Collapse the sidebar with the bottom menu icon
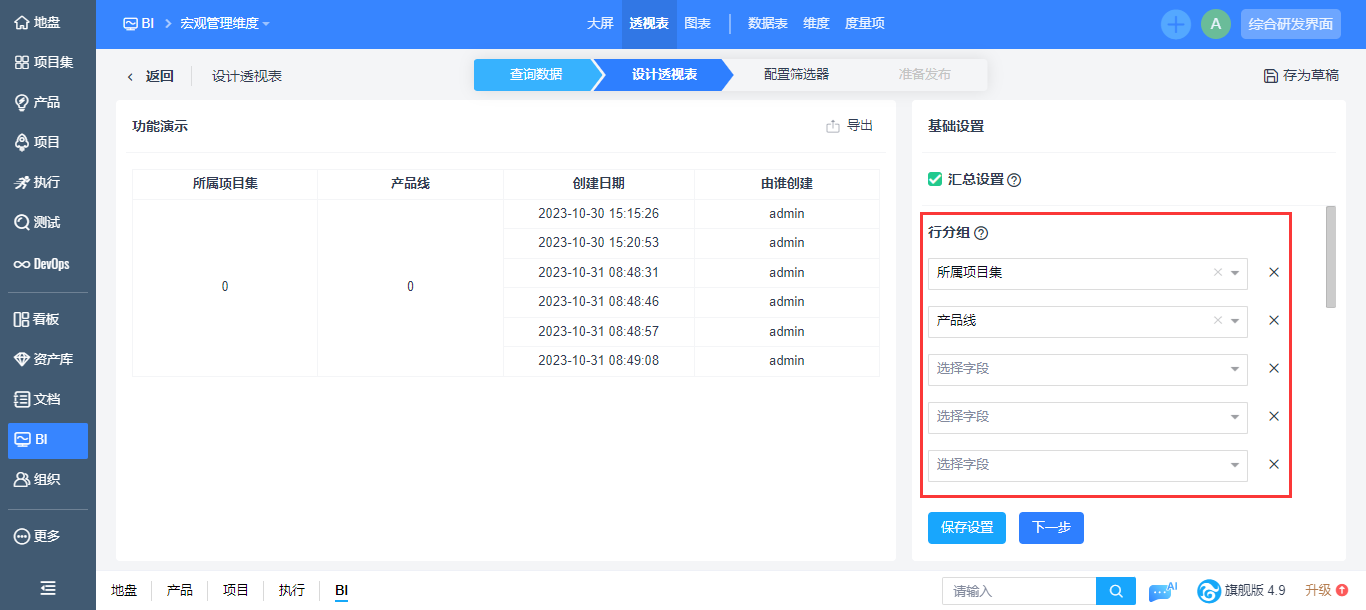The height and width of the screenshot is (610, 1366). (x=47, y=588)
